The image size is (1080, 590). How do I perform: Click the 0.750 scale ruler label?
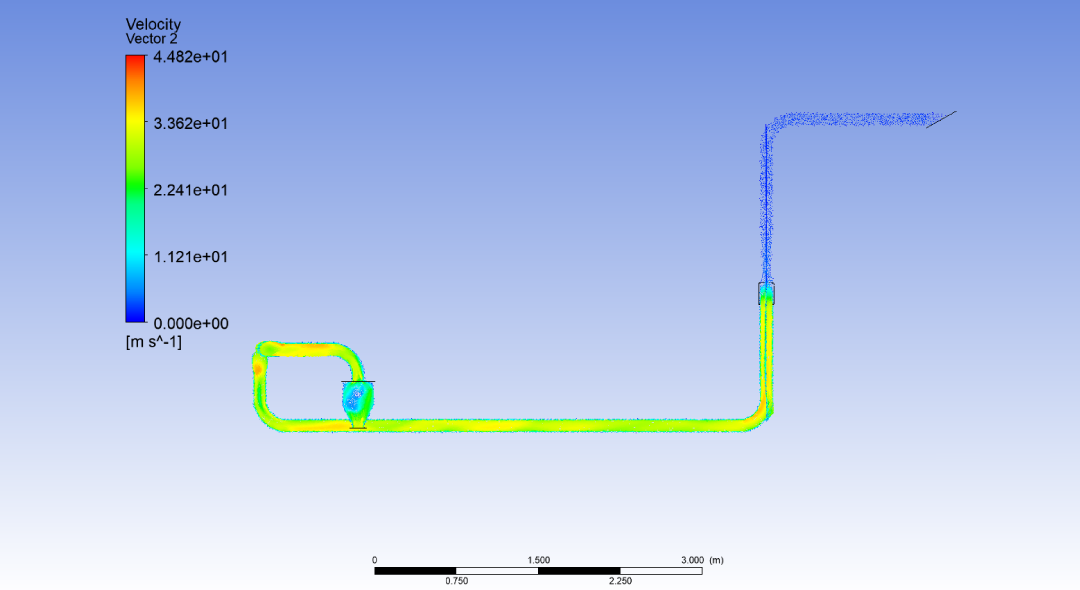click(x=456, y=581)
